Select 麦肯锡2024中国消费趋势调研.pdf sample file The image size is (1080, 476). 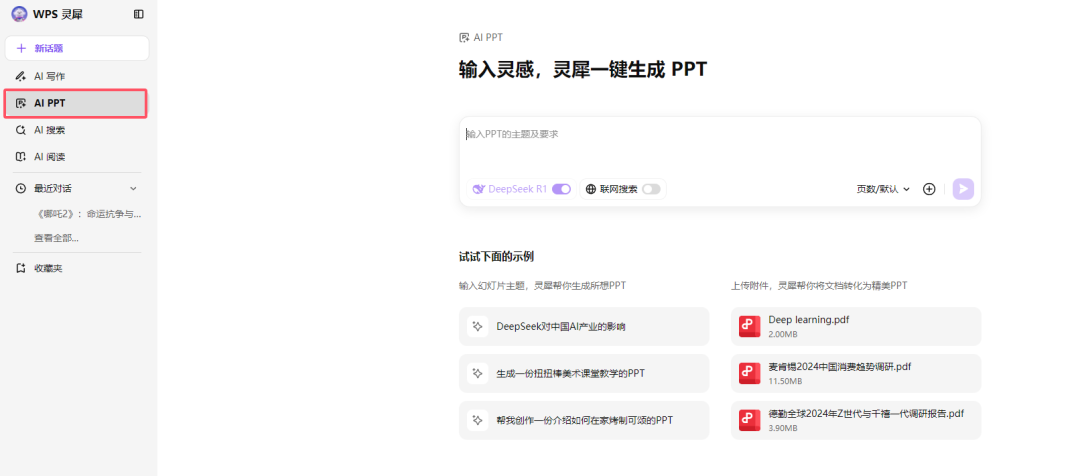(x=856, y=373)
